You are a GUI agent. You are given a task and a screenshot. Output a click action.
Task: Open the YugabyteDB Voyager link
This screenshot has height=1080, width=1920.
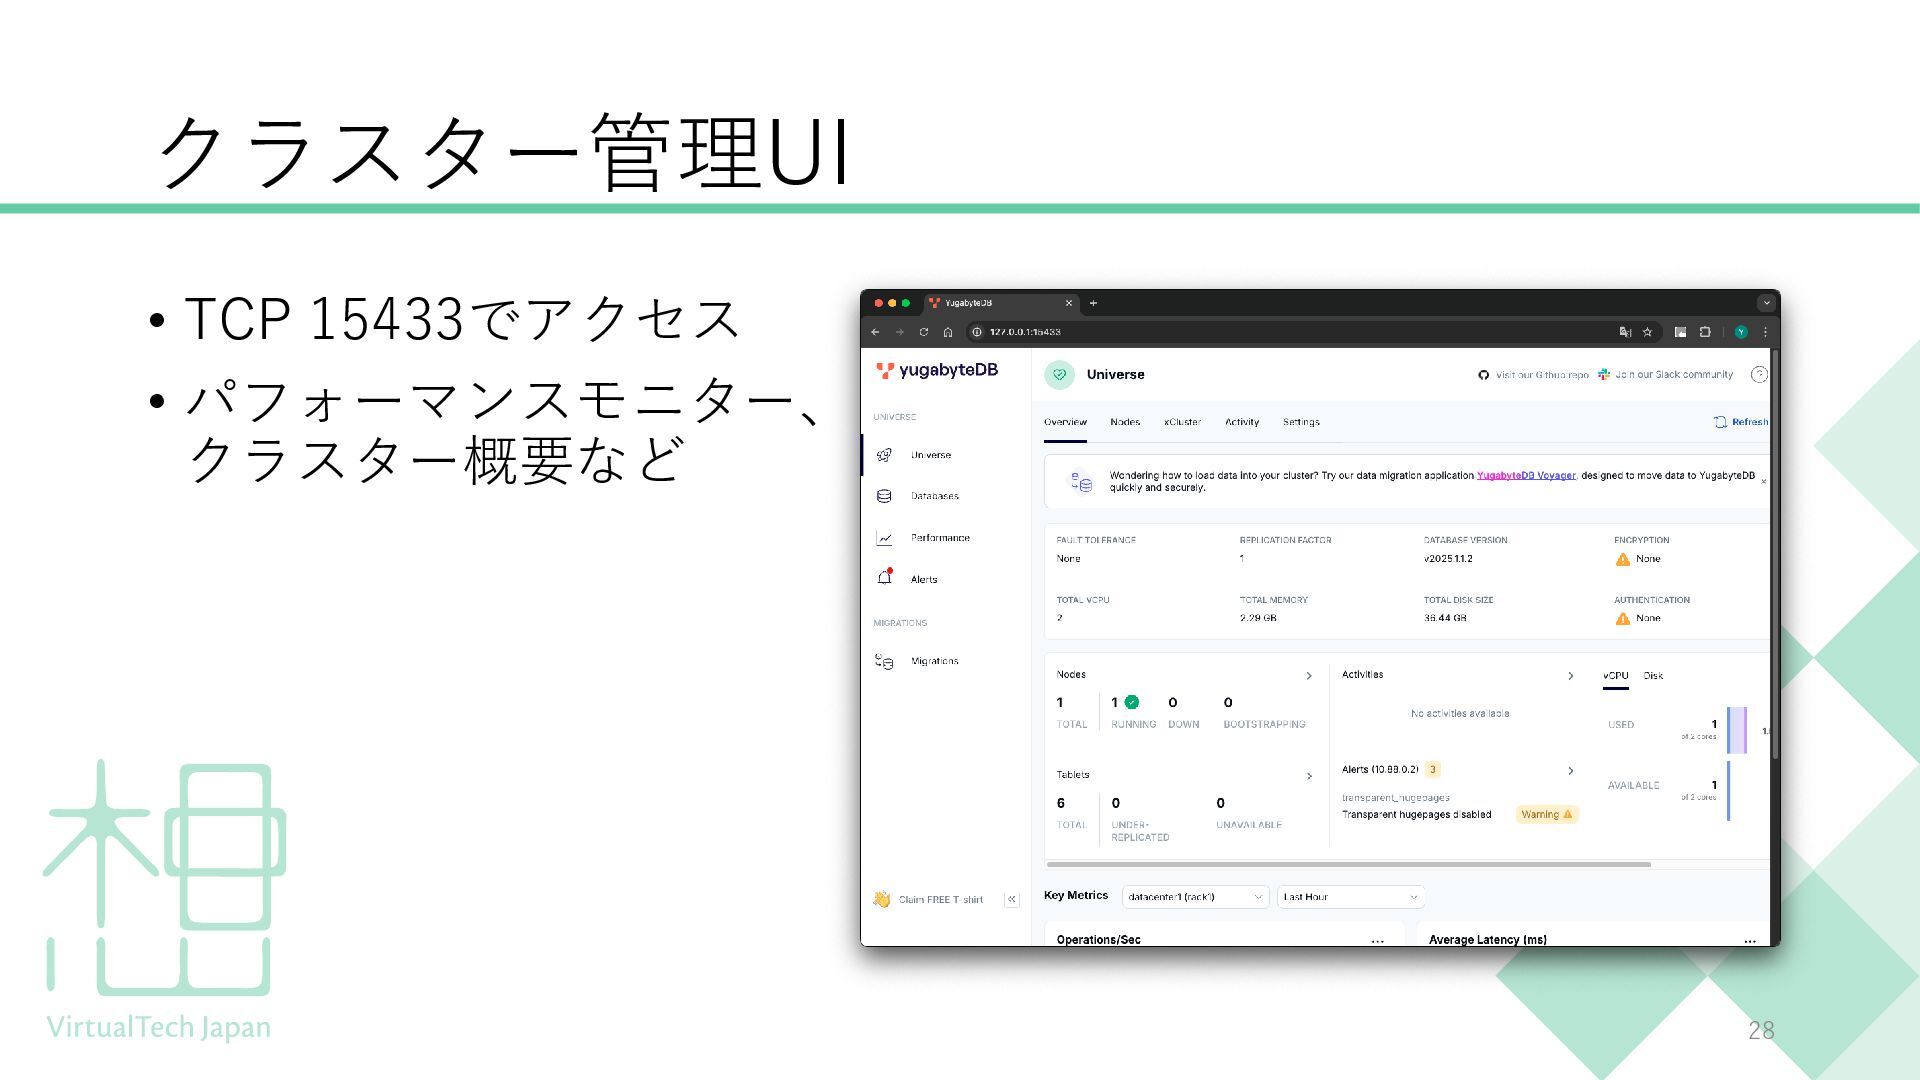1525,475
